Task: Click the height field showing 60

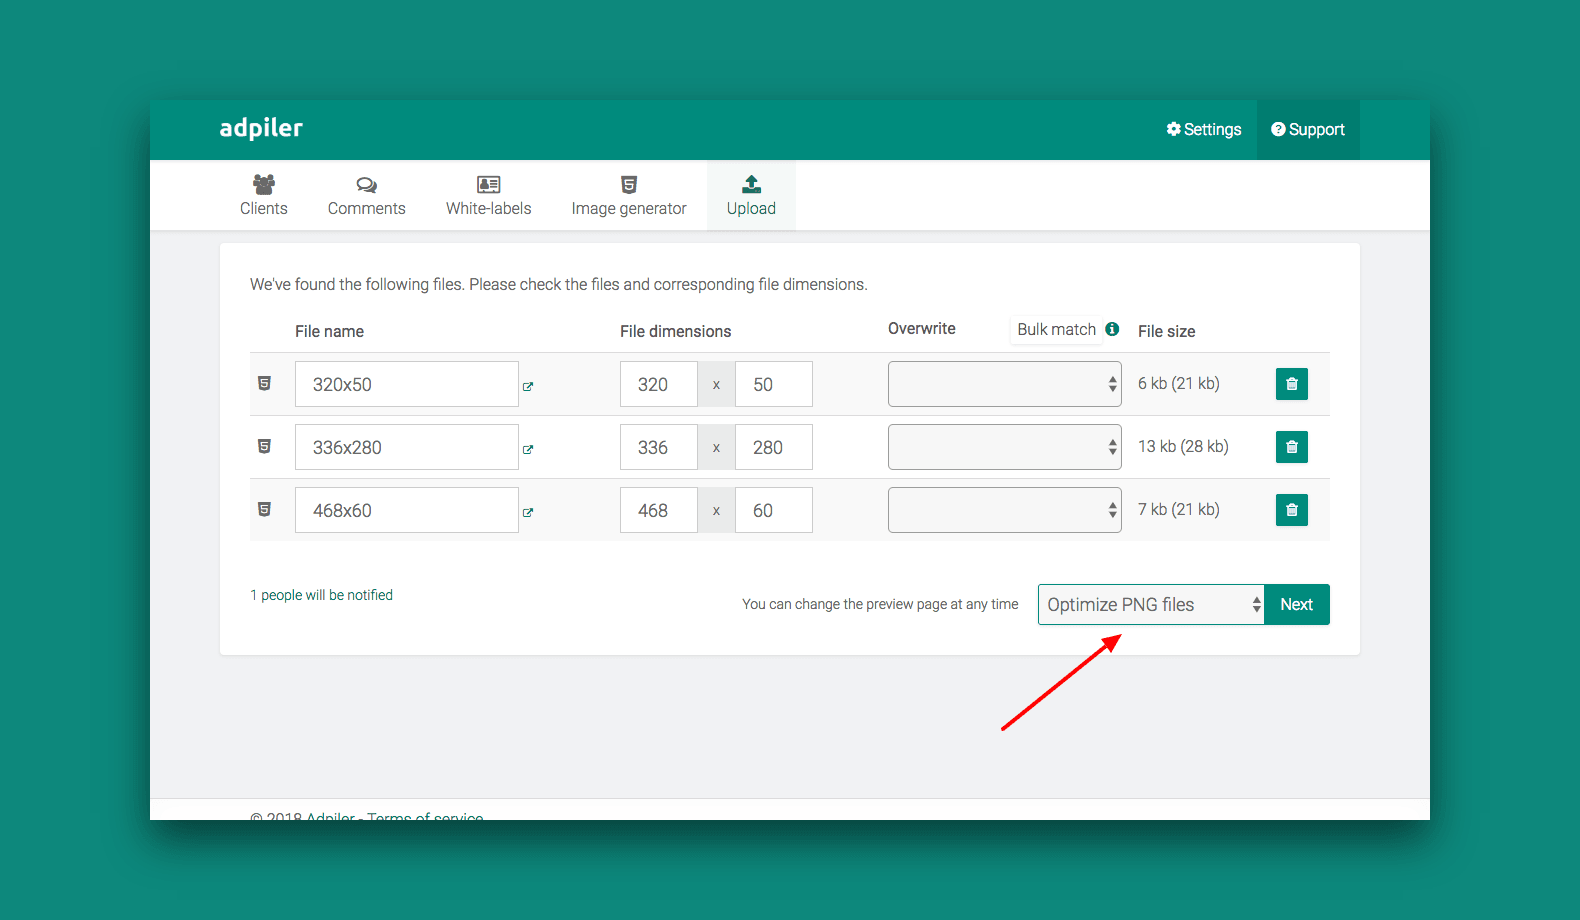Action: click(774, 510)
